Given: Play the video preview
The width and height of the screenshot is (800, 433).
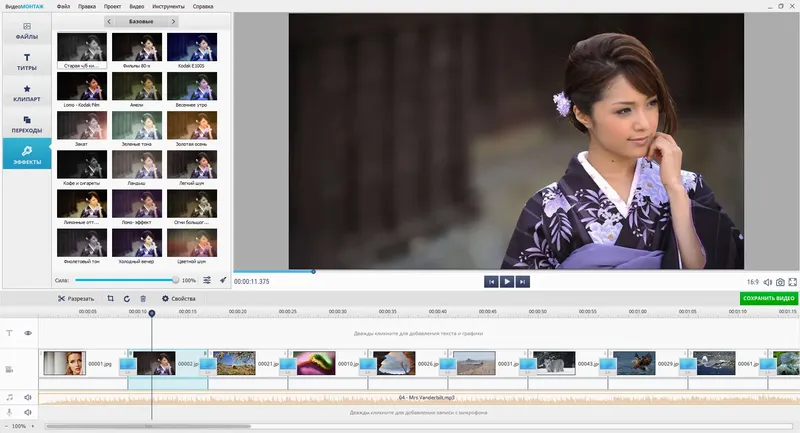Looking at the screenshot, I should [x=507, y=282].
